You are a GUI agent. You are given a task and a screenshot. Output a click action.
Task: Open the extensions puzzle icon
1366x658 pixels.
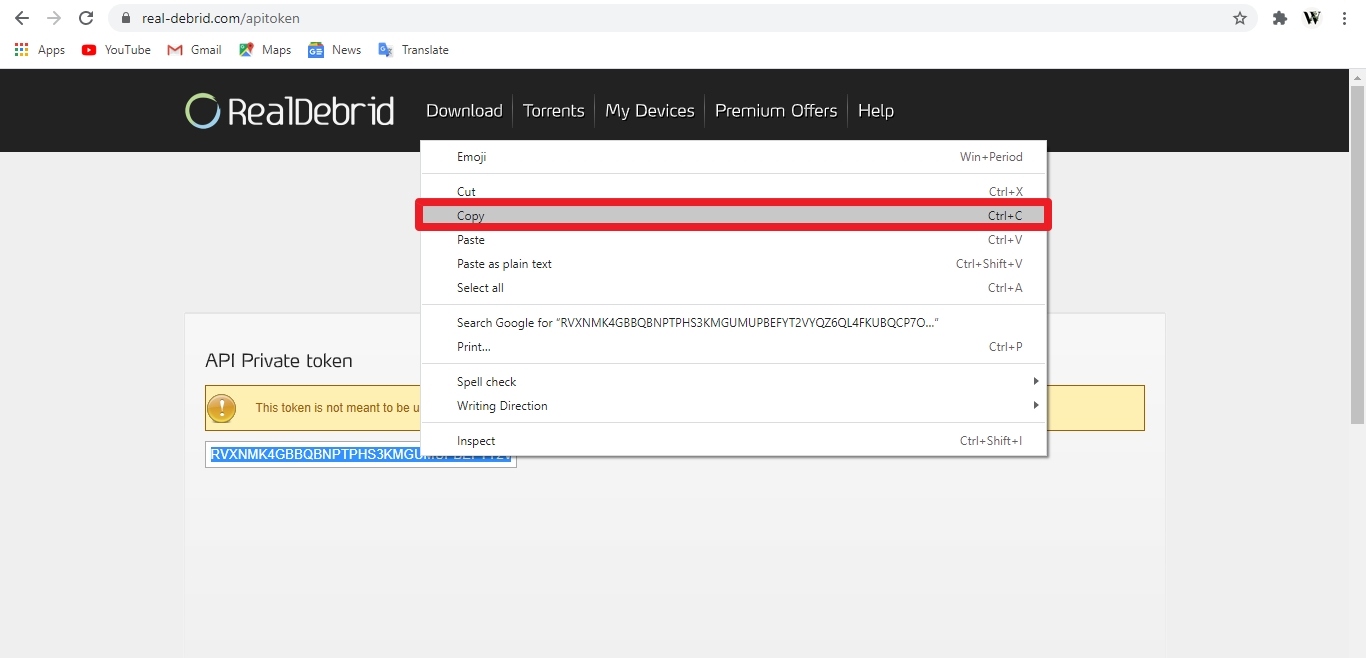[x=1279, y=18]
